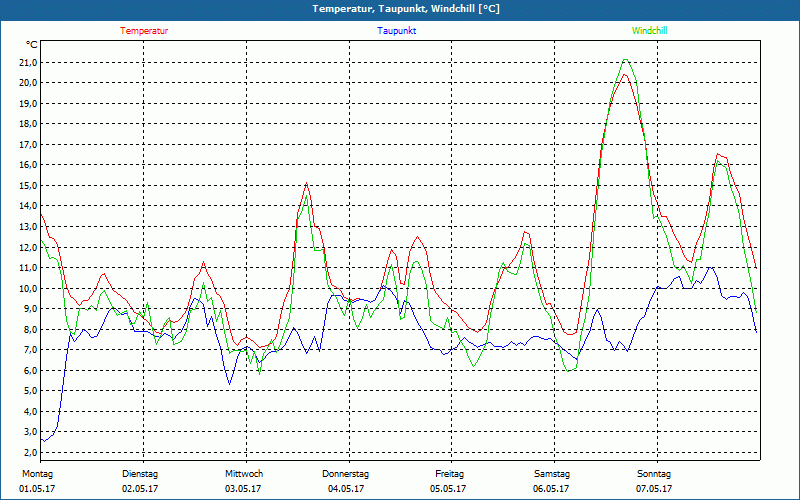Click the °C unit label
The height and width of the screenshot is (500, 800).
click(x=31, y=45)
